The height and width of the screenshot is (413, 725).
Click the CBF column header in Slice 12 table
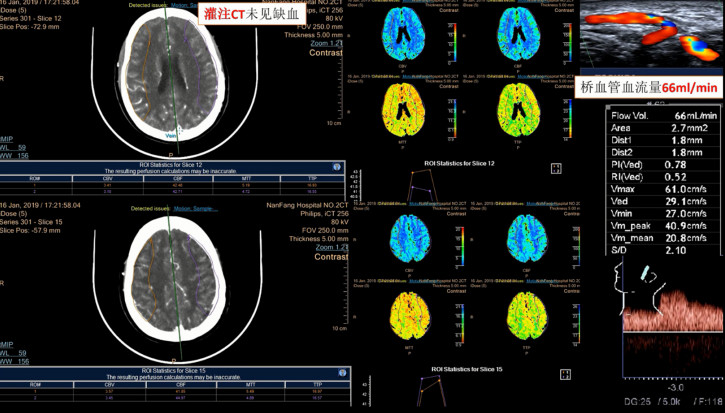(x=178, y=178)
